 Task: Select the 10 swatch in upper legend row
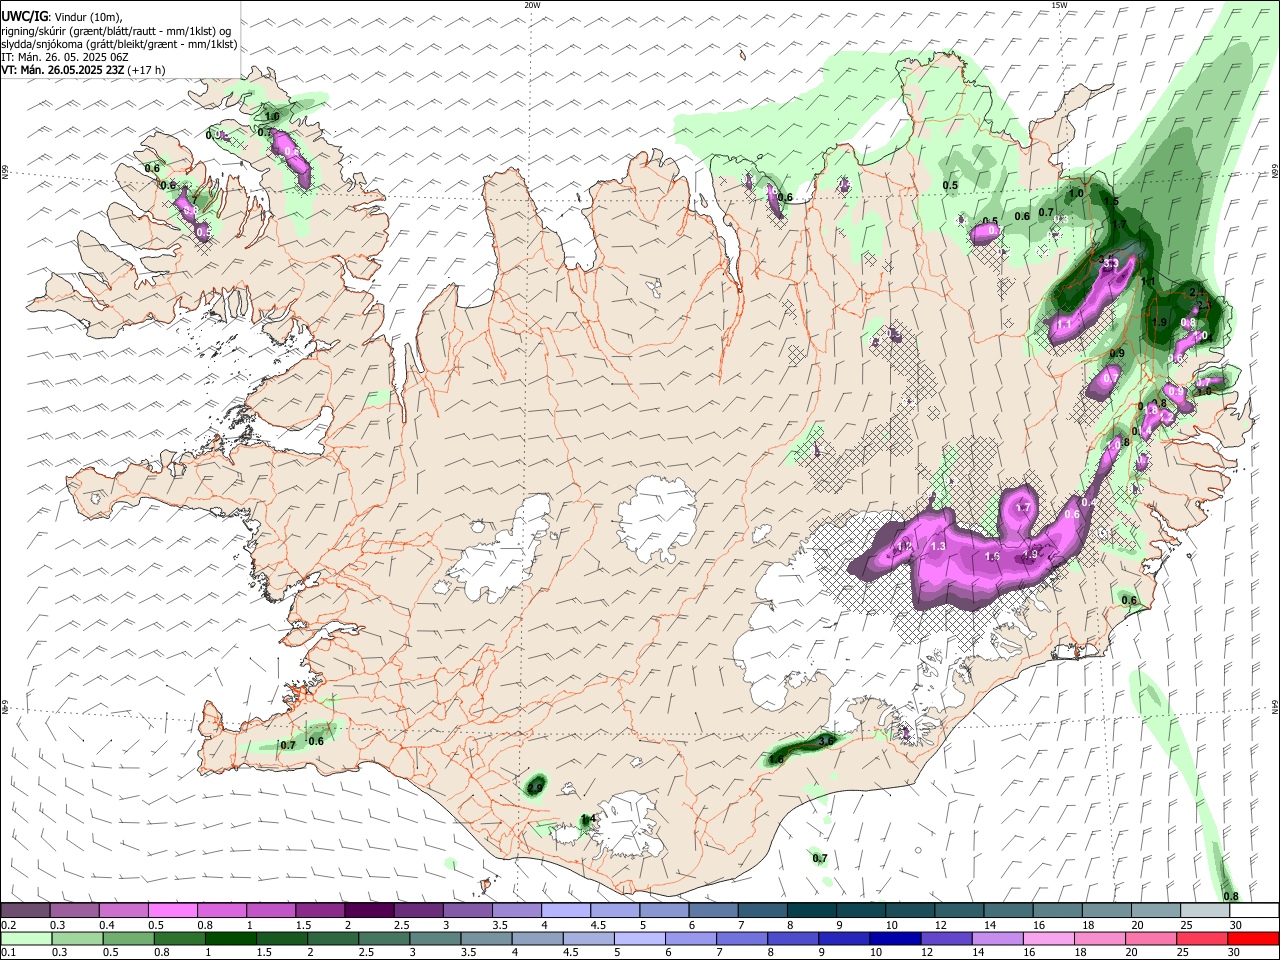(x=909, y=911)
